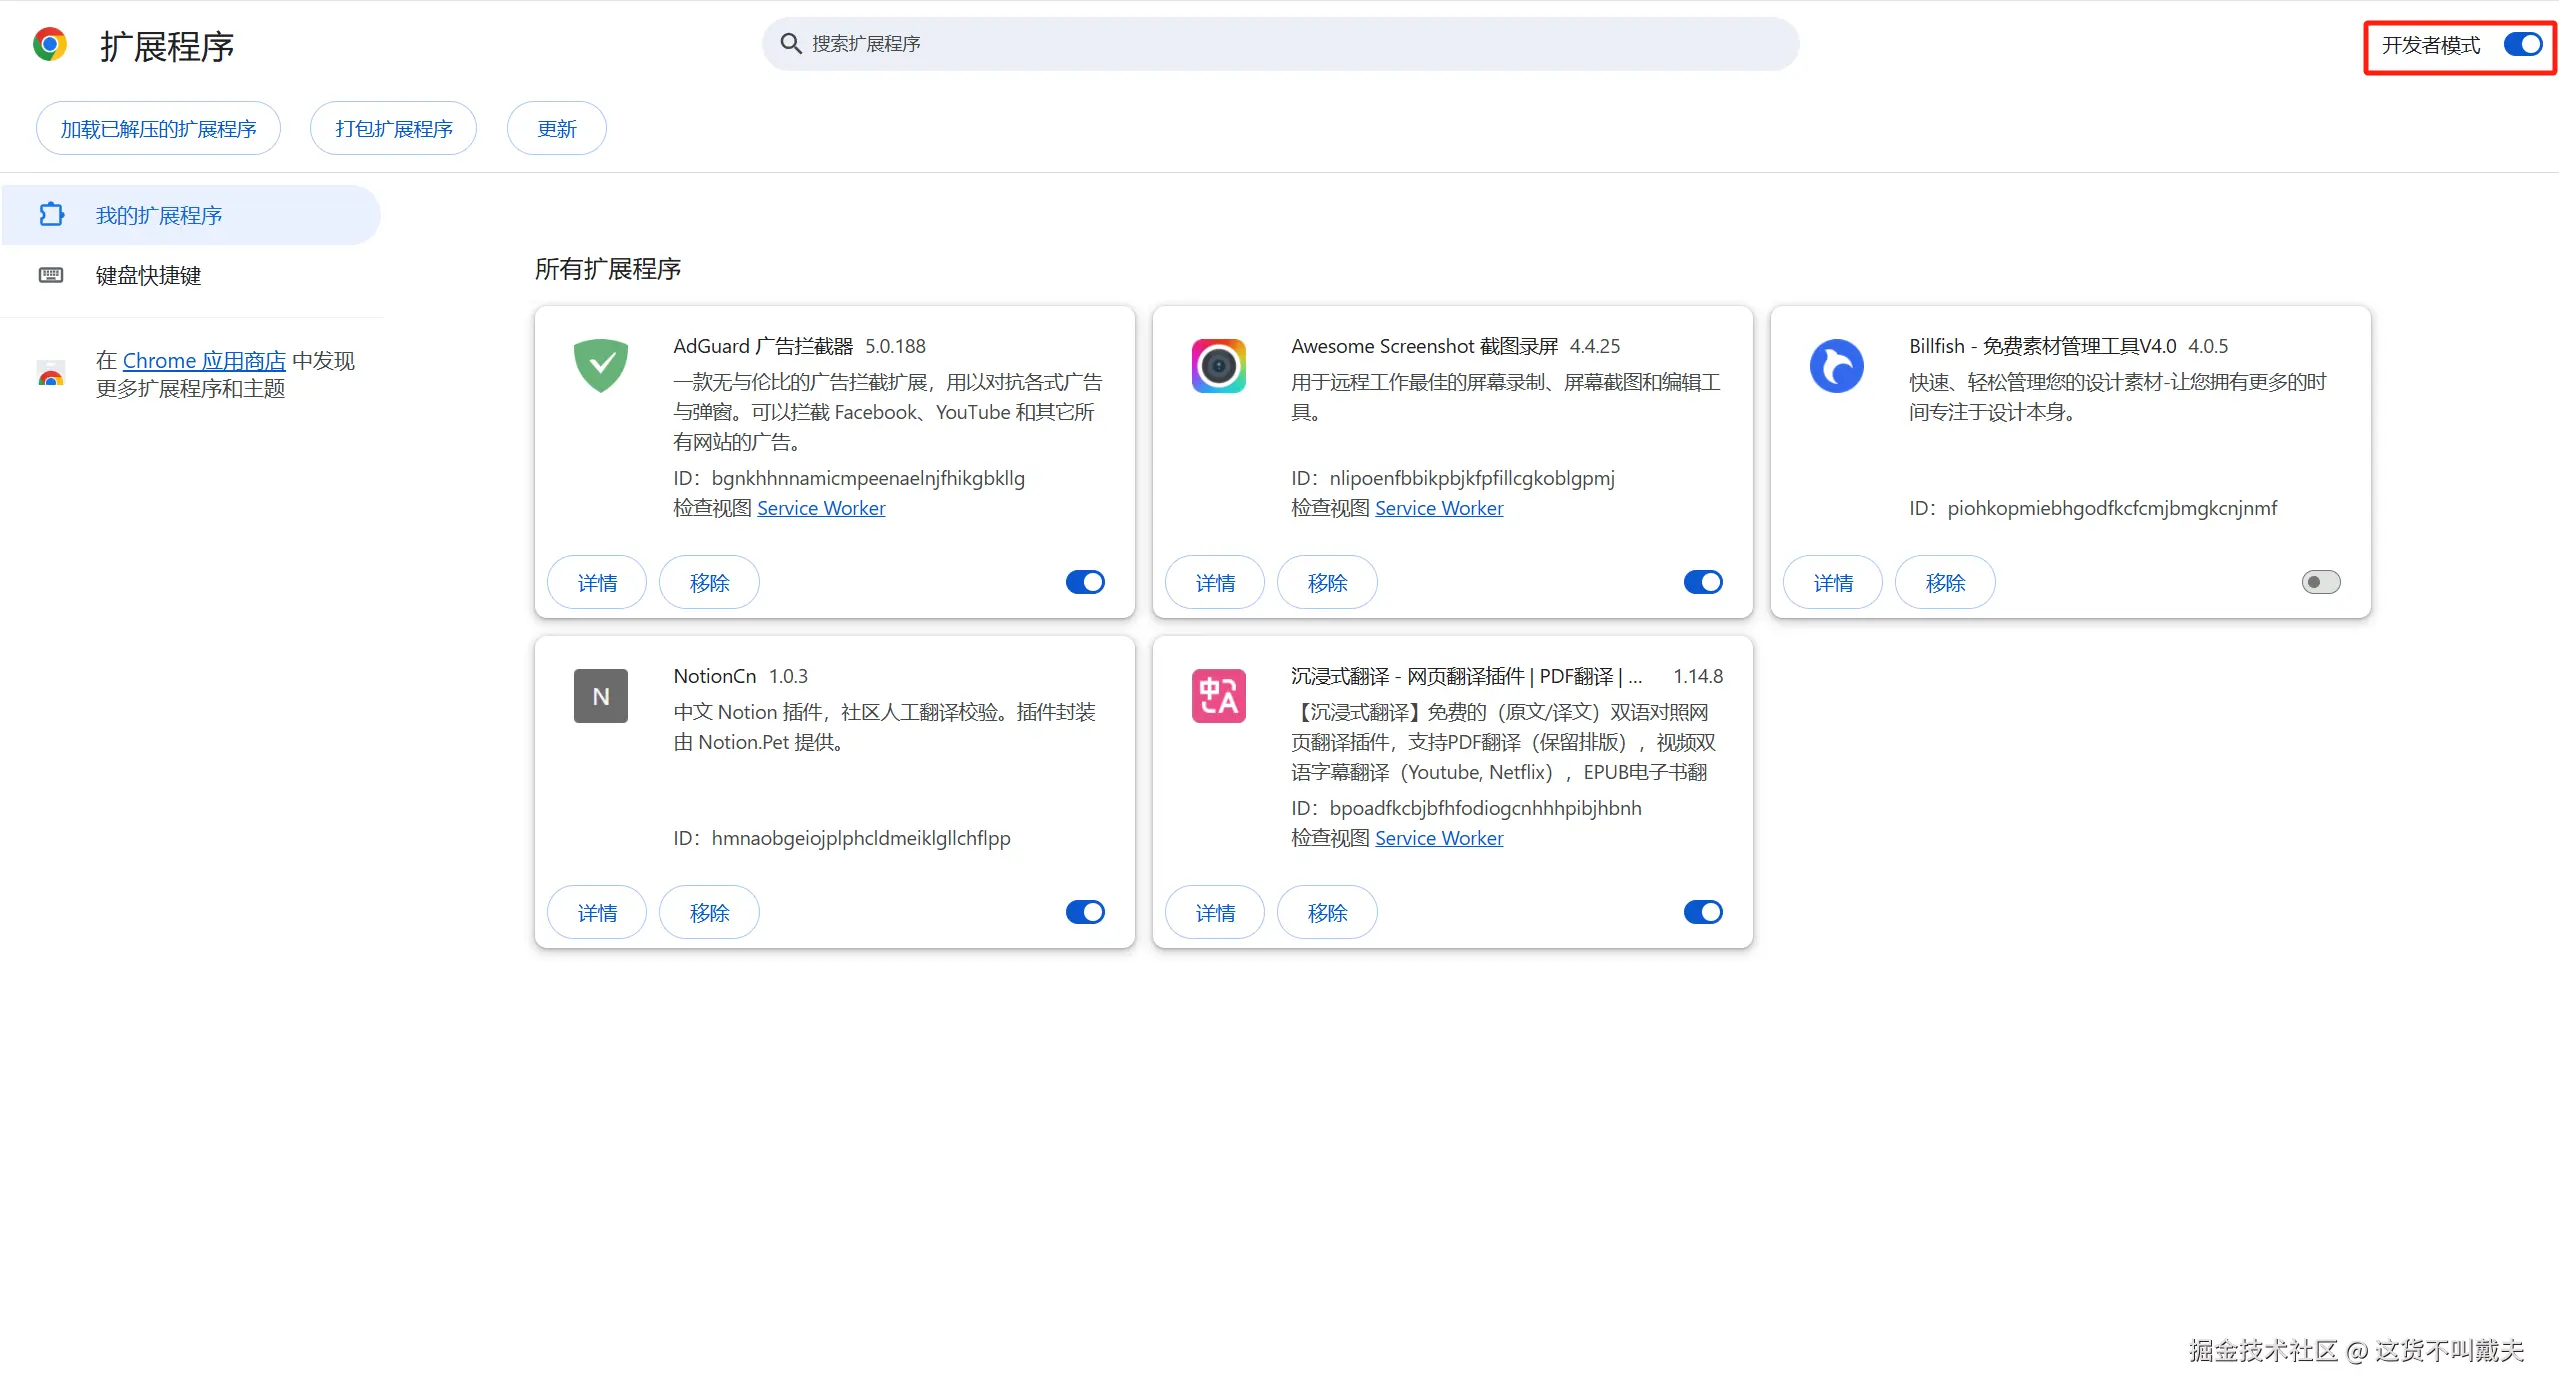This screenshot has height=1399, width=2559.
Task: Open 键盘快捷键 sidebar item
Action: tap(148, 276)
